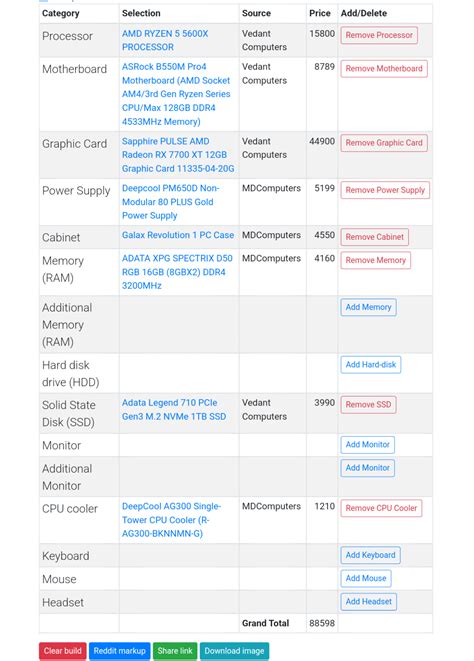Screen dimensions: 474x661
Task: Open the ASRock B550M Pro4 motherboard link
Action: (176, 94)
